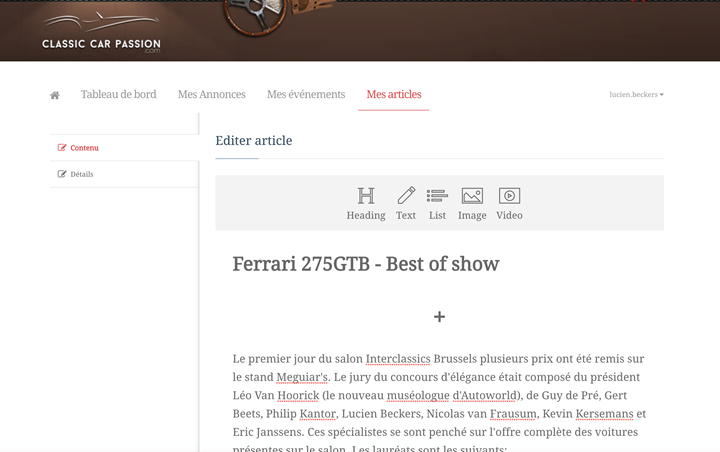
Task: Click the underlined name Hoorick
Action: (x=298, y=396)
